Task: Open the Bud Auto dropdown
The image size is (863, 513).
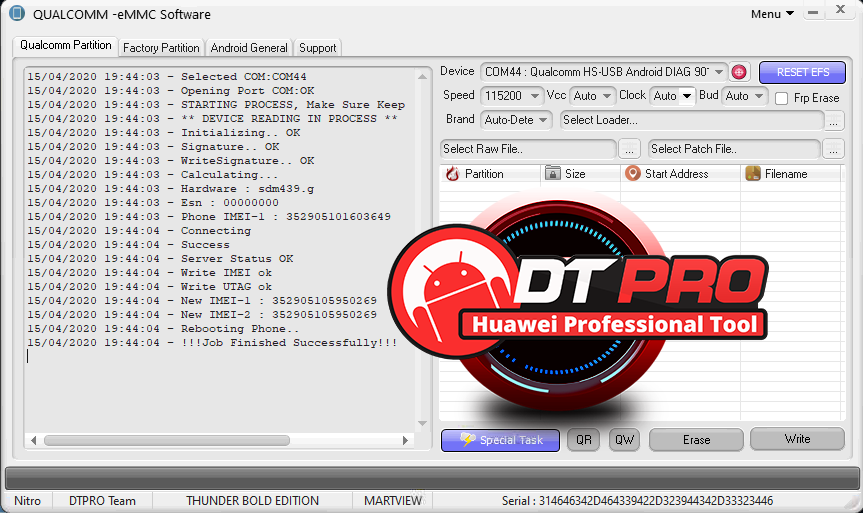Action: [x=759, y=96]
